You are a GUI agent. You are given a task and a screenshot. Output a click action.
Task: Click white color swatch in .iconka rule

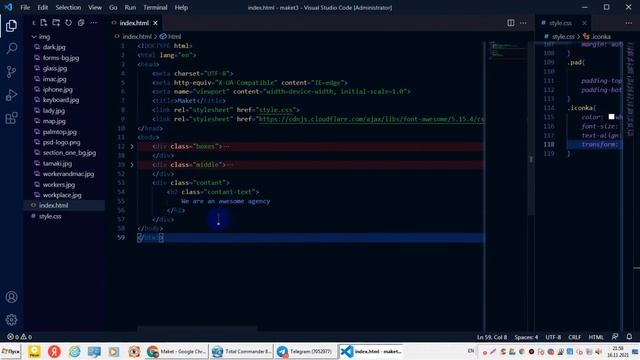point(611,117)
